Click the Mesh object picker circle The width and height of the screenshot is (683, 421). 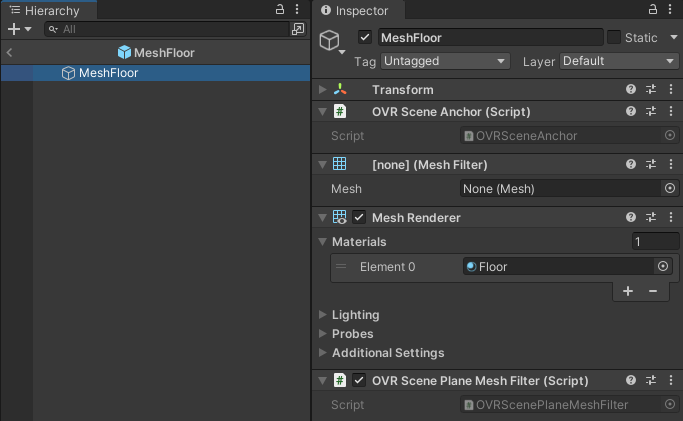670,188
